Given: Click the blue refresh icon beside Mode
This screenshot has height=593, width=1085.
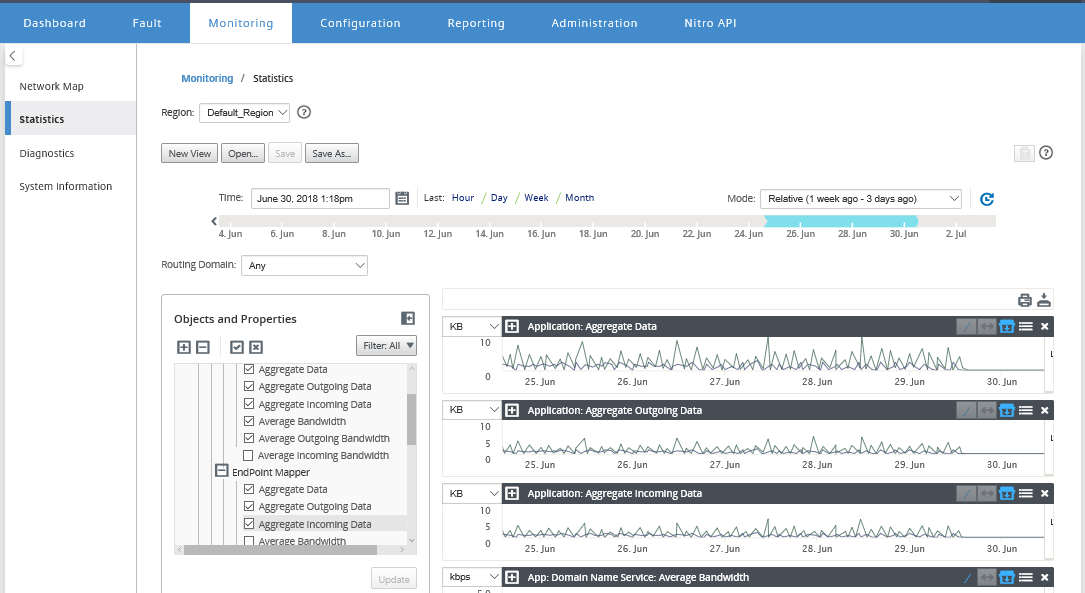Looking at the screenshot, I should [987, 199].
